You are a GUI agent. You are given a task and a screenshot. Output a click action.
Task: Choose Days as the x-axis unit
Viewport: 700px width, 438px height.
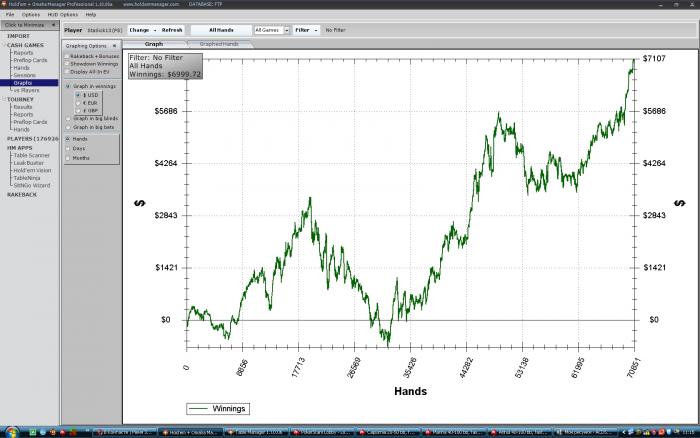[68, 149]
